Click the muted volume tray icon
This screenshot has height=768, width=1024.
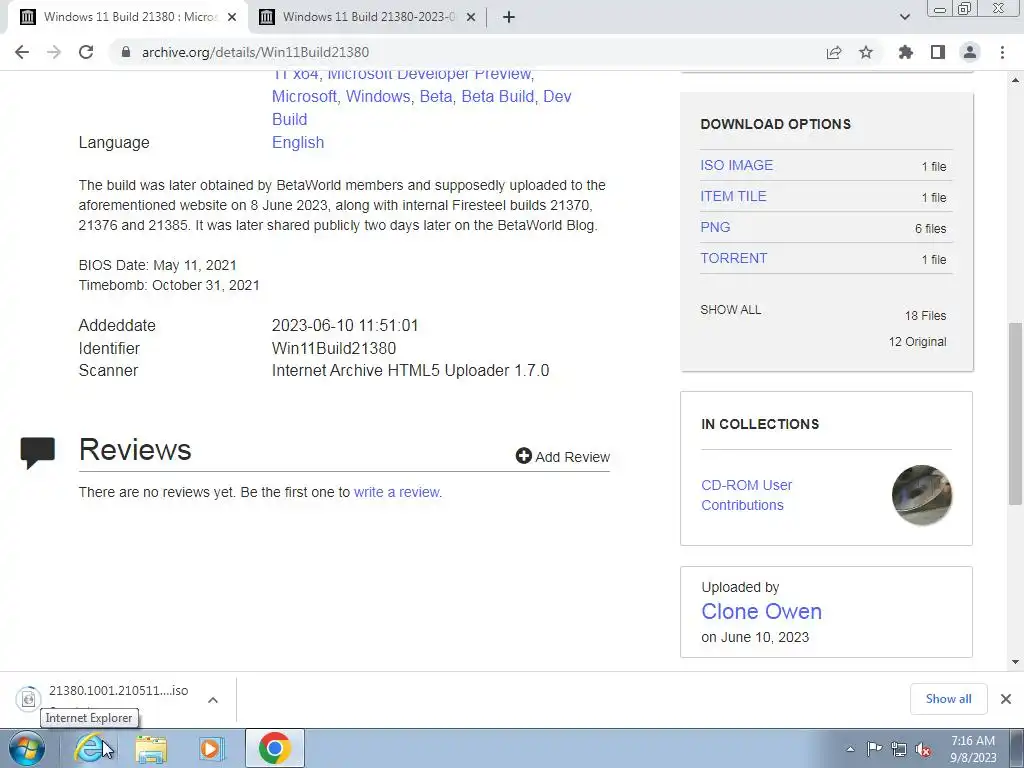click(923, 749)
